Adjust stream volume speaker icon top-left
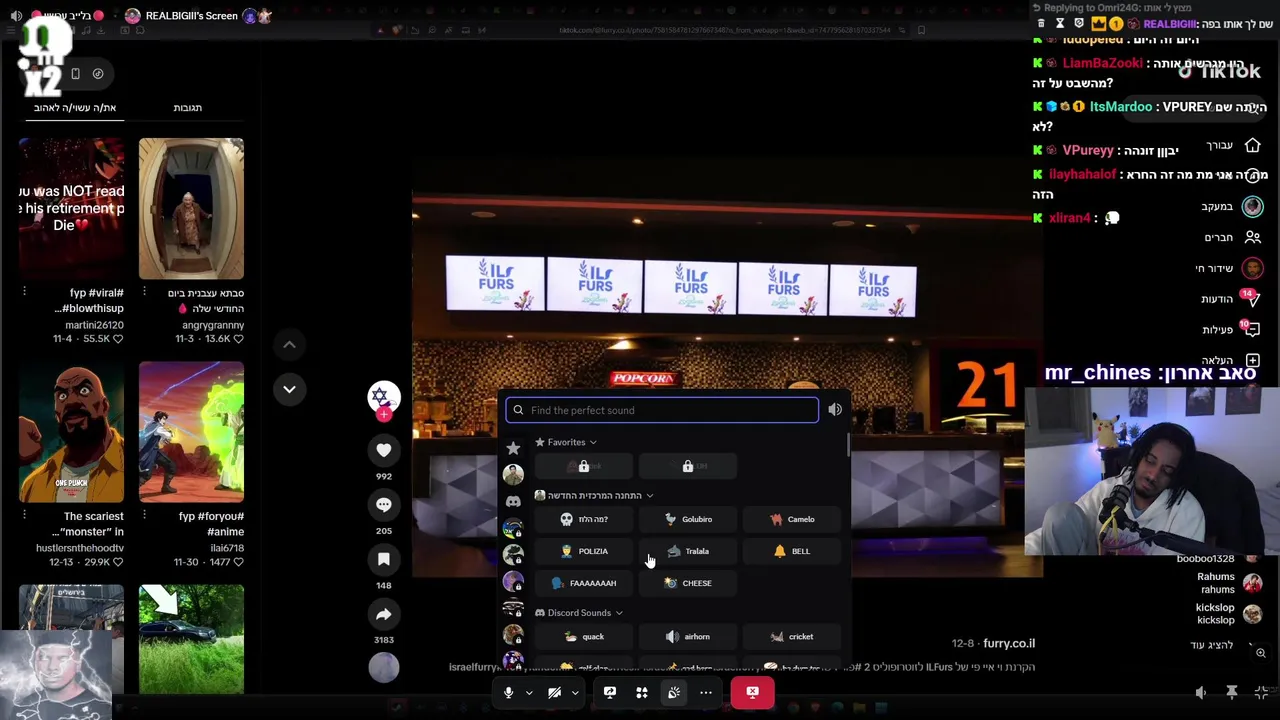This screenshot has height=720, width=1280. [x=16, y=16]
